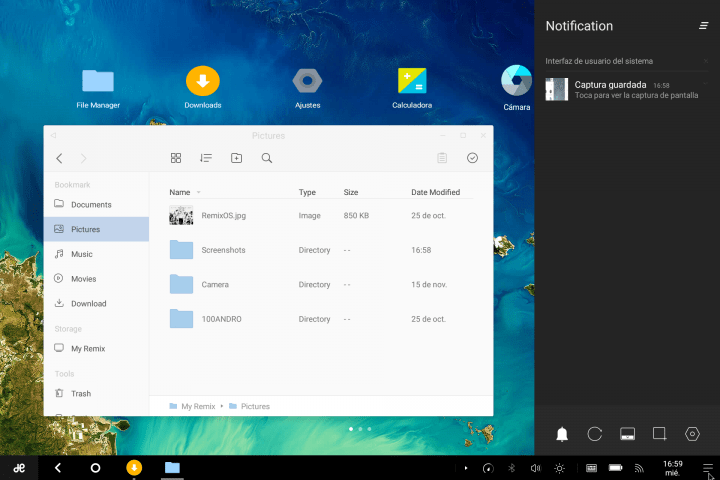This screenshot has height=480, width=720.
Task: Open the keyboard tray icon
Action: (x=591, y=468)
